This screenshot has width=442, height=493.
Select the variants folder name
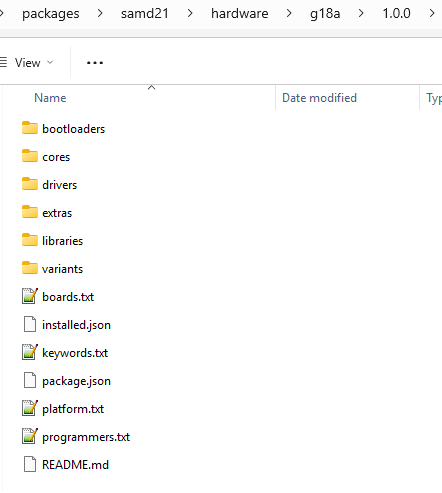(x=62, y=269)
